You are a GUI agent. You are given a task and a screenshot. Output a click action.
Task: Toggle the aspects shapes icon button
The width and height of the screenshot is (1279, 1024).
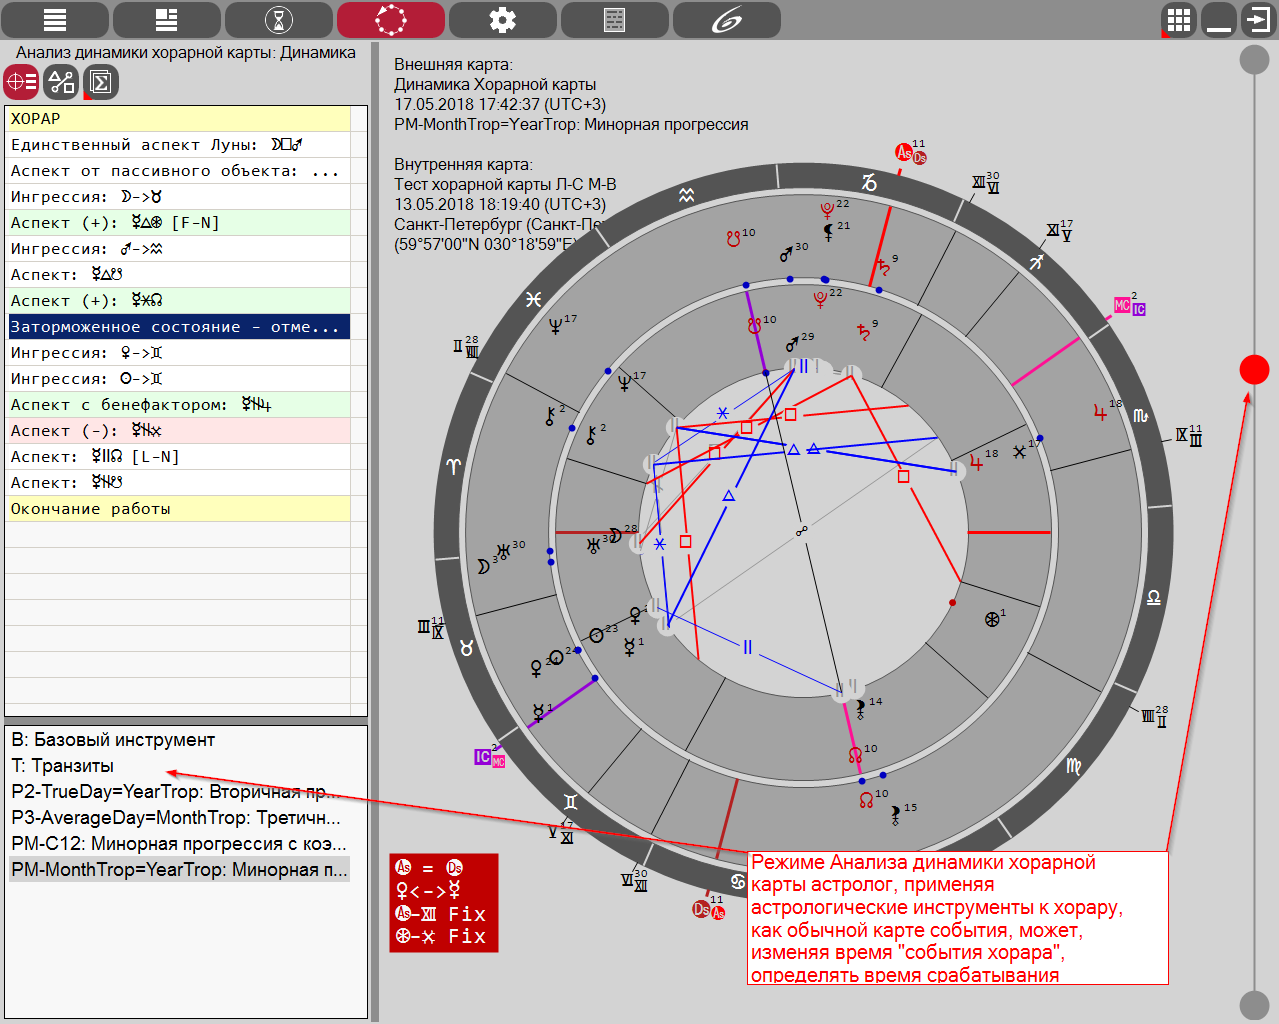click(x=61, y=82)
